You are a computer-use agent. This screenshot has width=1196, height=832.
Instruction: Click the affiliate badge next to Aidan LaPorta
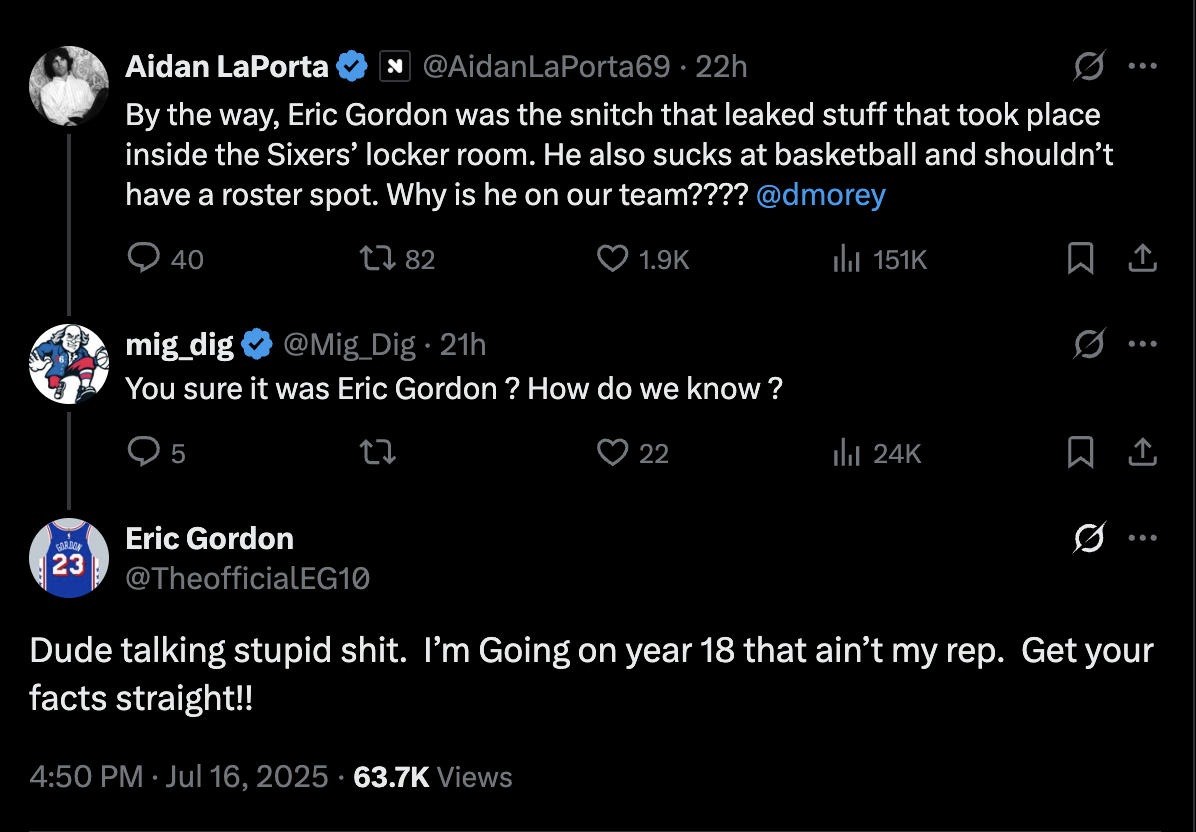[x=395, y=67]
